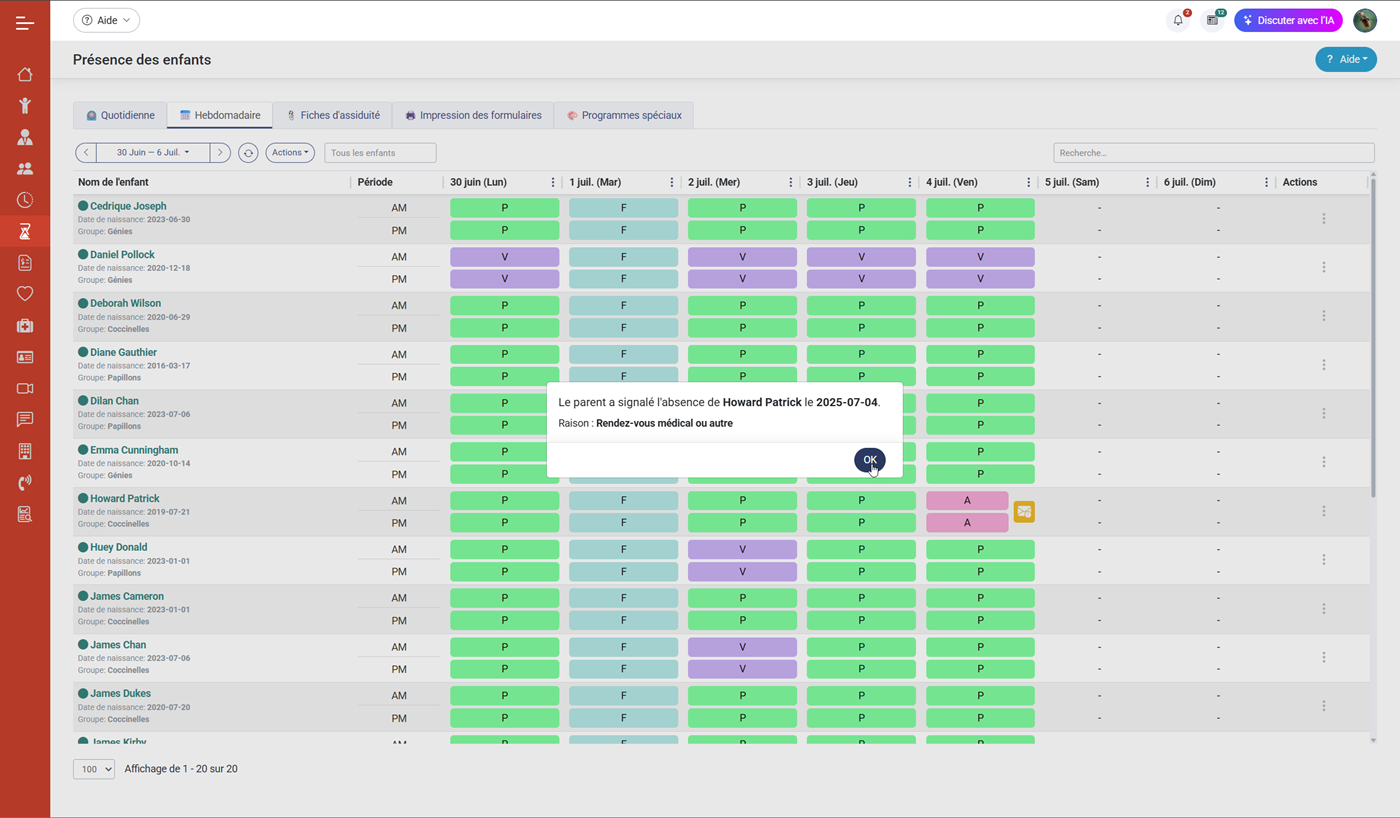Open the Fiches d'assiduité tab

[333, 115]
